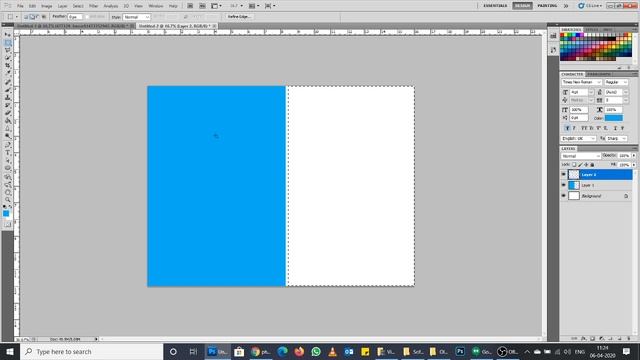
Task: Open the Regular font style dropdown
Action: [x=616, y=82]
